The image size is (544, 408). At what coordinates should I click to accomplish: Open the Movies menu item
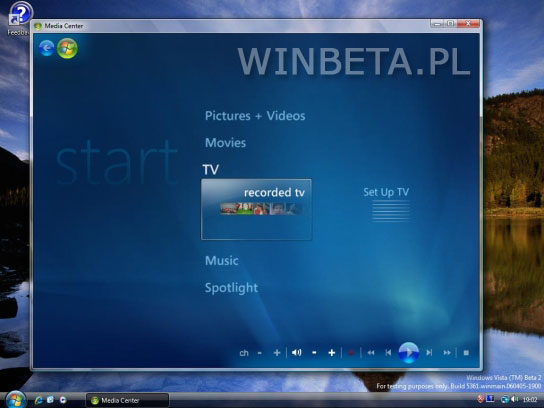tap(226, 143)
